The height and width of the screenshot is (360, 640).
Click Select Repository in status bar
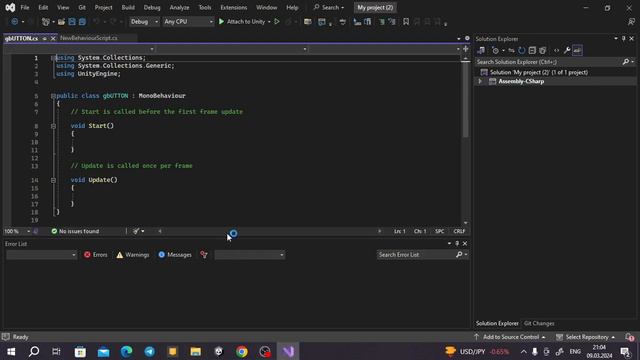pyautogui.click(x=586, y=337)
